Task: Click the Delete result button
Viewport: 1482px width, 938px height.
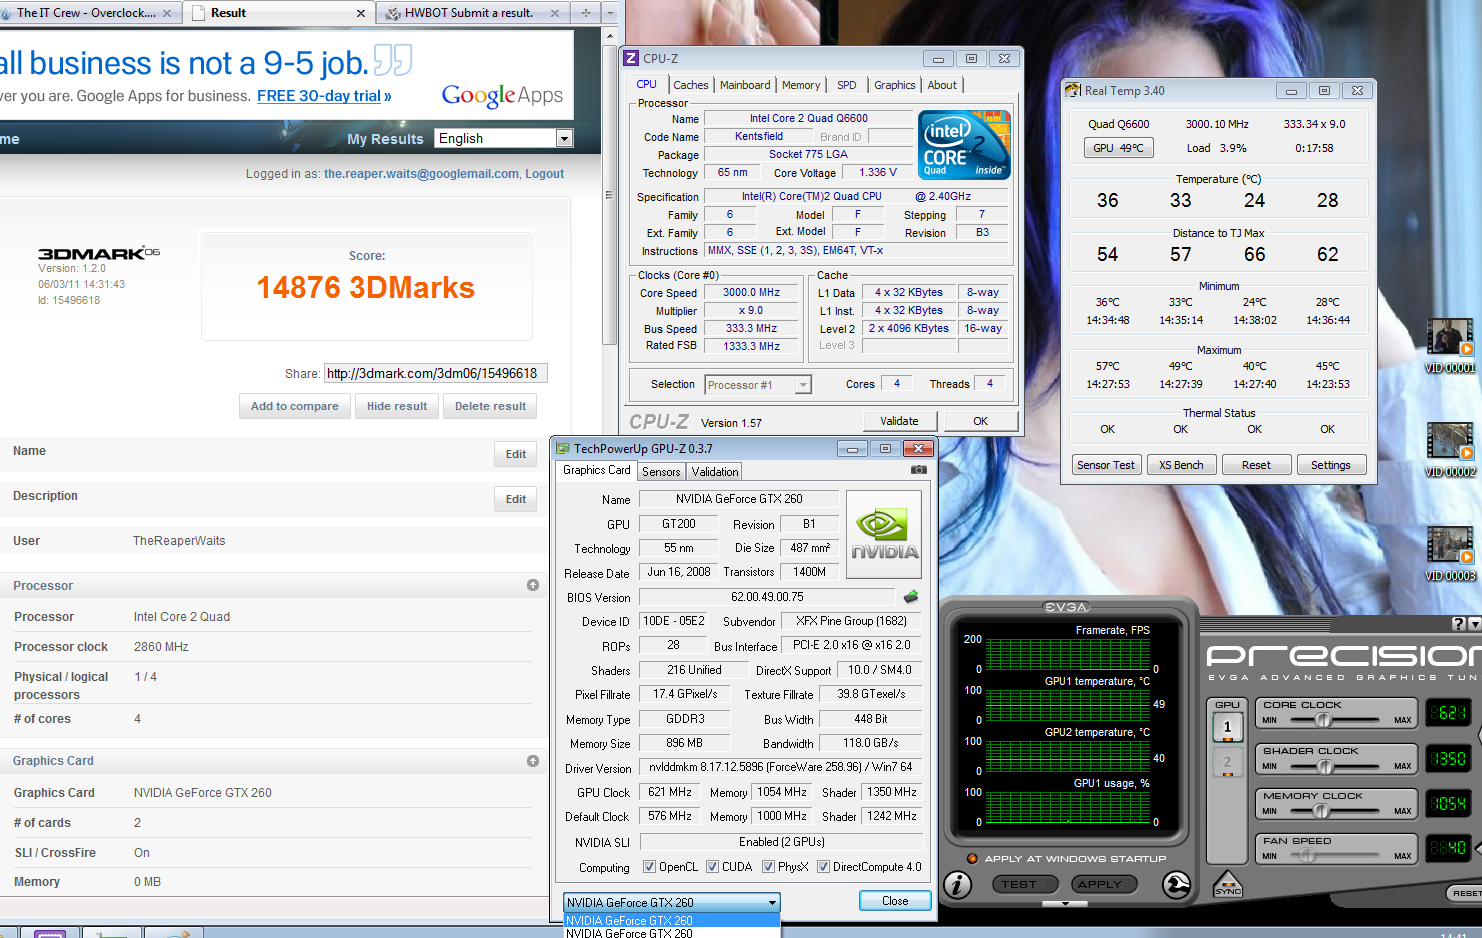Action: (490, 406)
